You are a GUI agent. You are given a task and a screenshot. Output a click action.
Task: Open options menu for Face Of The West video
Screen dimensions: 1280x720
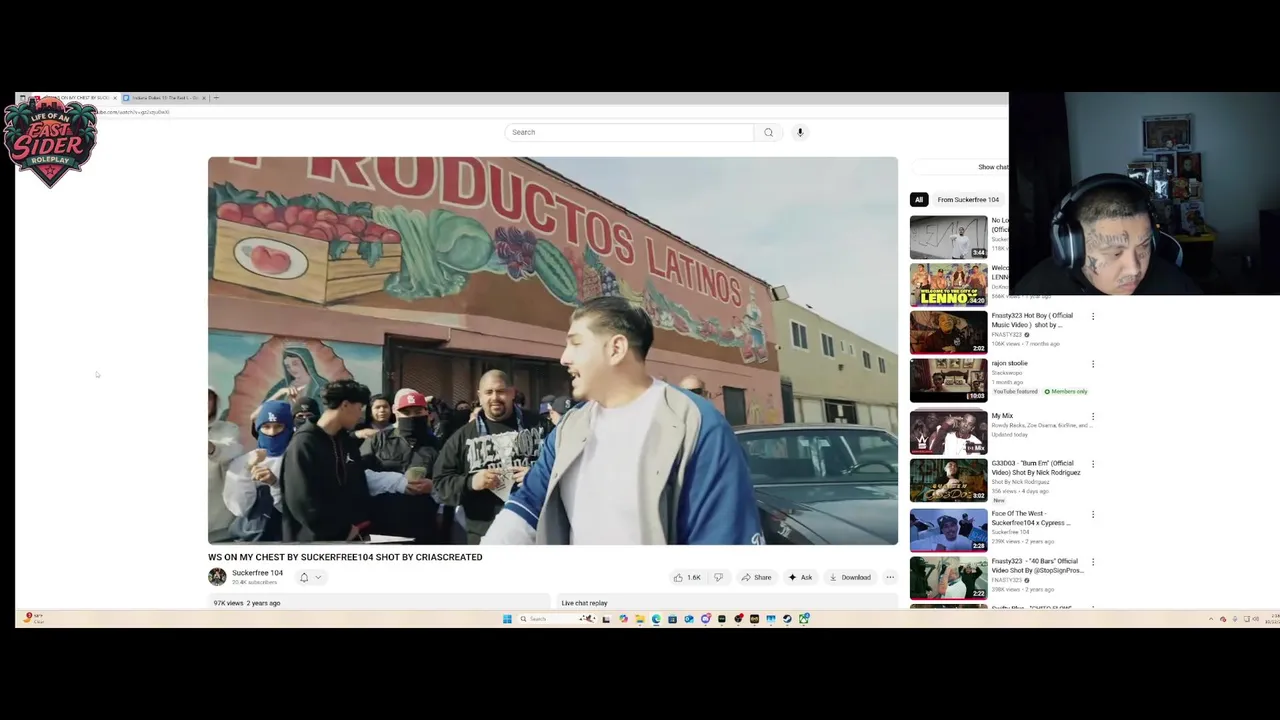point(1093,515)
